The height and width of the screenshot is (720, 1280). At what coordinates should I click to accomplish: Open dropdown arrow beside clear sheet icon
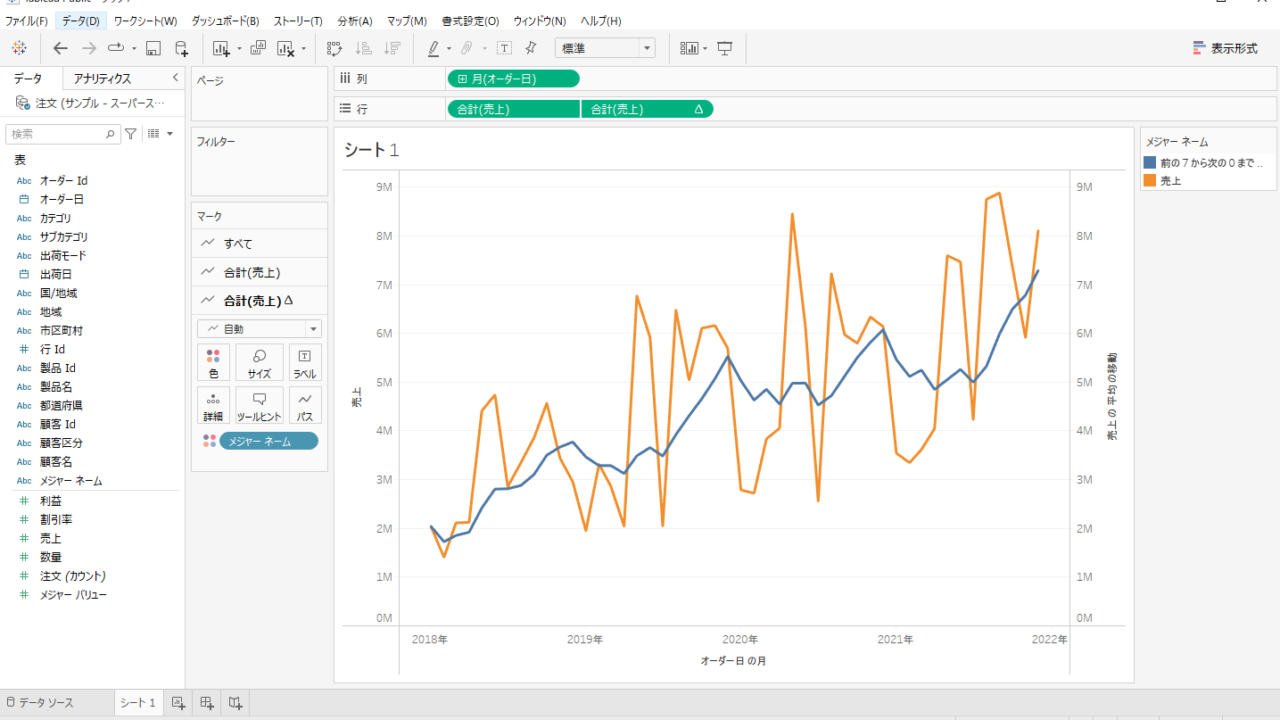(x=303, y=48)
